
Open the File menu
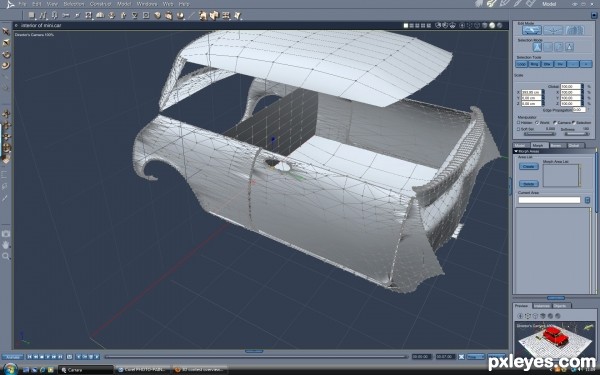point(23,4)
